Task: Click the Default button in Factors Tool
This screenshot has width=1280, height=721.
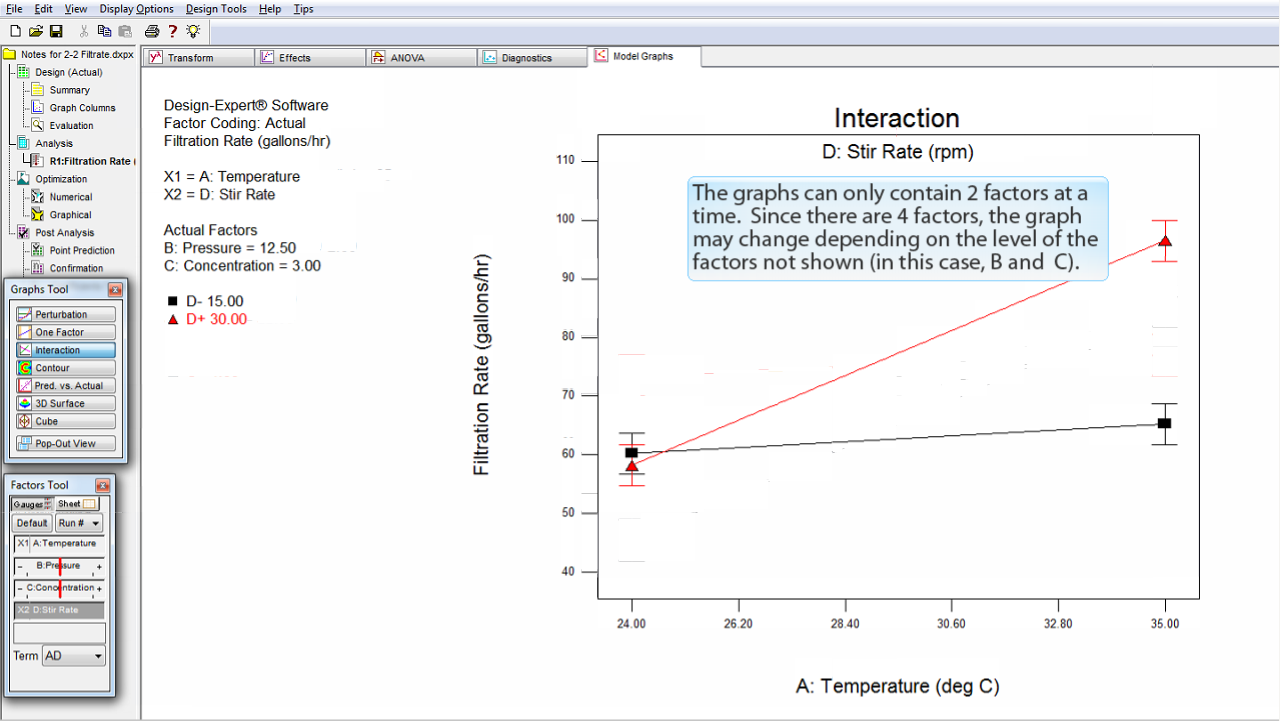Action: 32,523
